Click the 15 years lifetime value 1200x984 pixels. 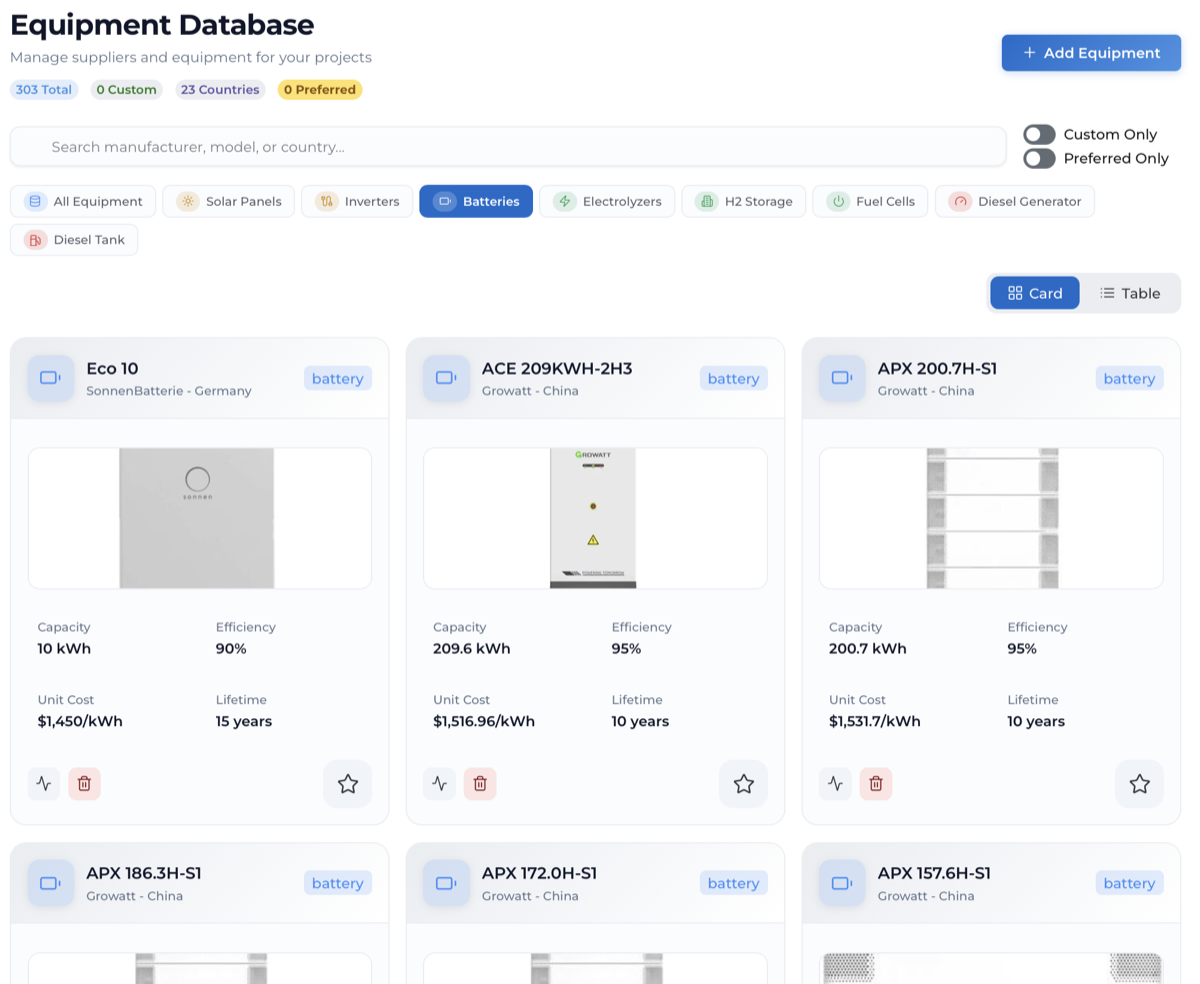(244, 721)
